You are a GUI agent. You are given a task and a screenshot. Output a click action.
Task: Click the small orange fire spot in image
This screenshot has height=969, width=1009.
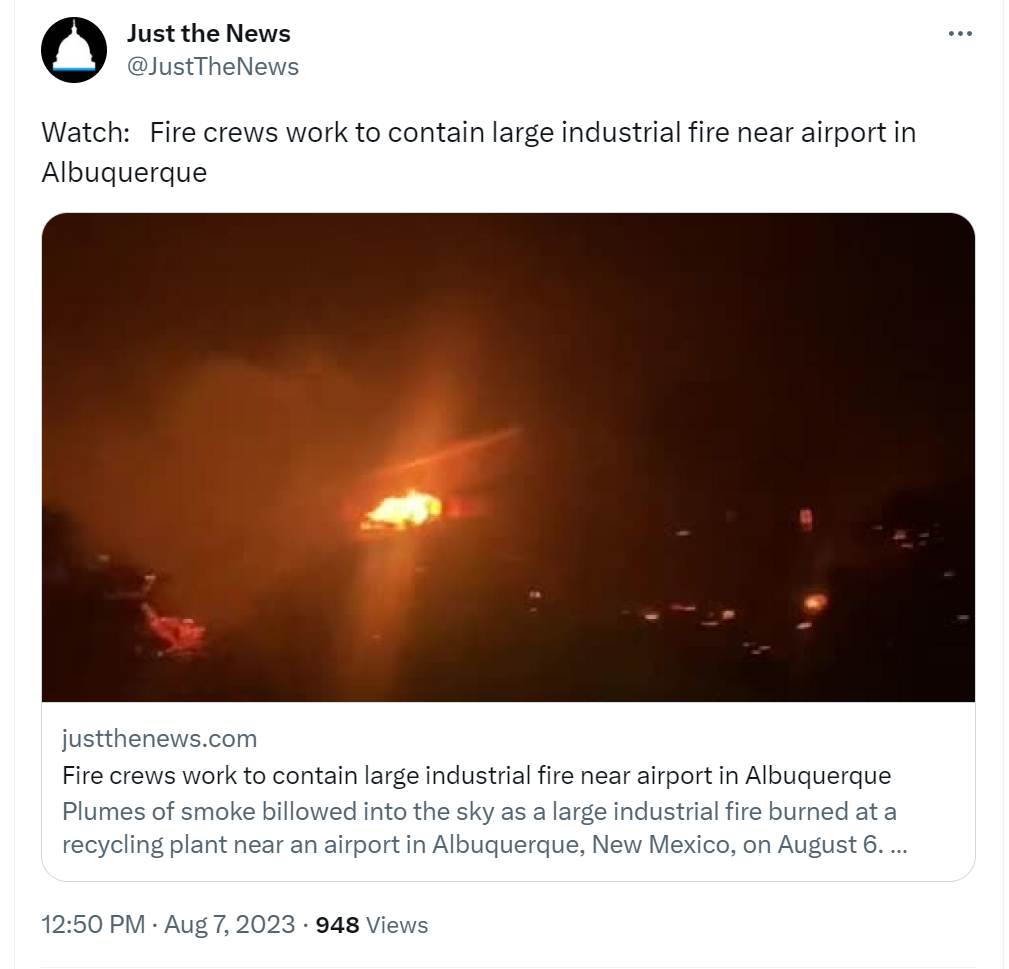(x=814, y=603)
